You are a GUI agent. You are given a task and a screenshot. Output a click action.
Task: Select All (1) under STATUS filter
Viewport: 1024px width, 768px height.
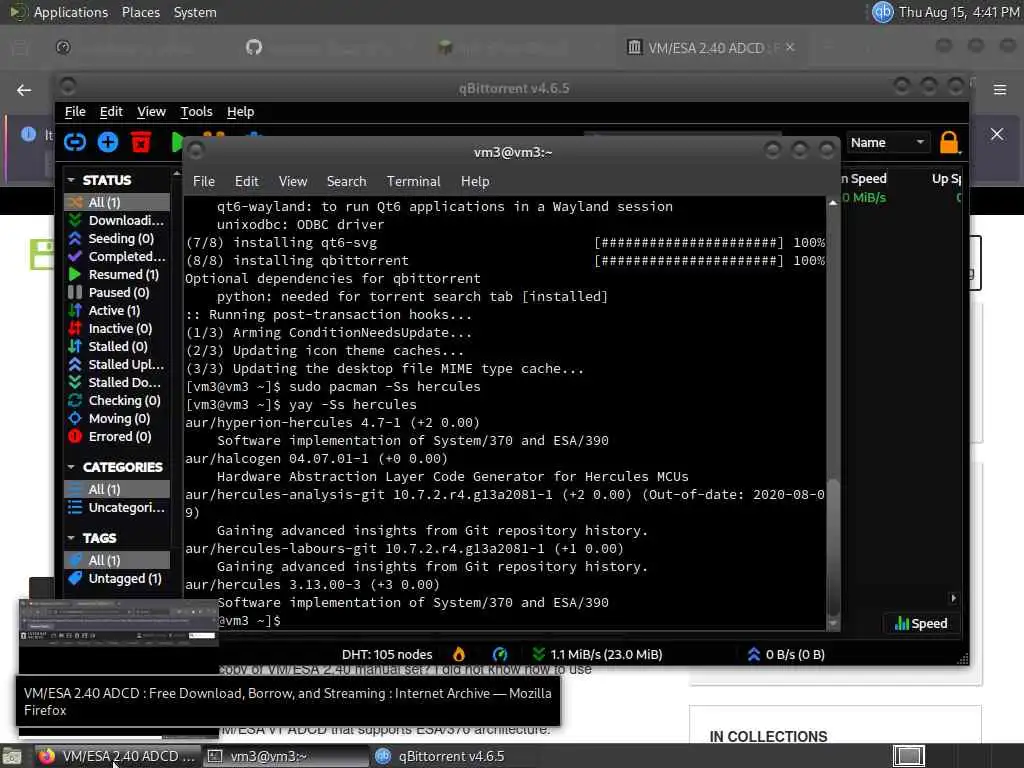pyautogui.click(x=117, y=202)
